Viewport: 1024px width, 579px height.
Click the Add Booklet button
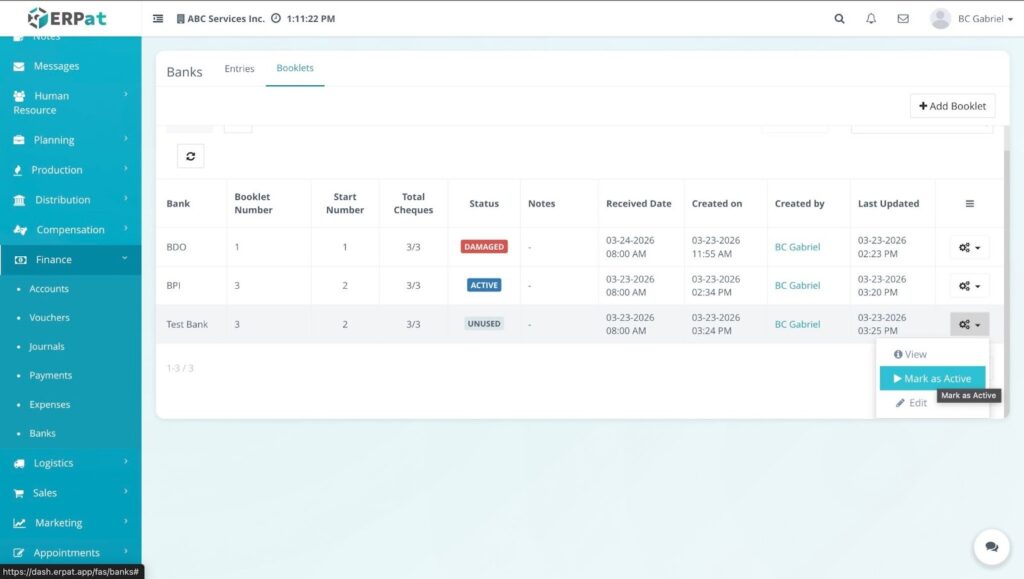pos(951,106)
